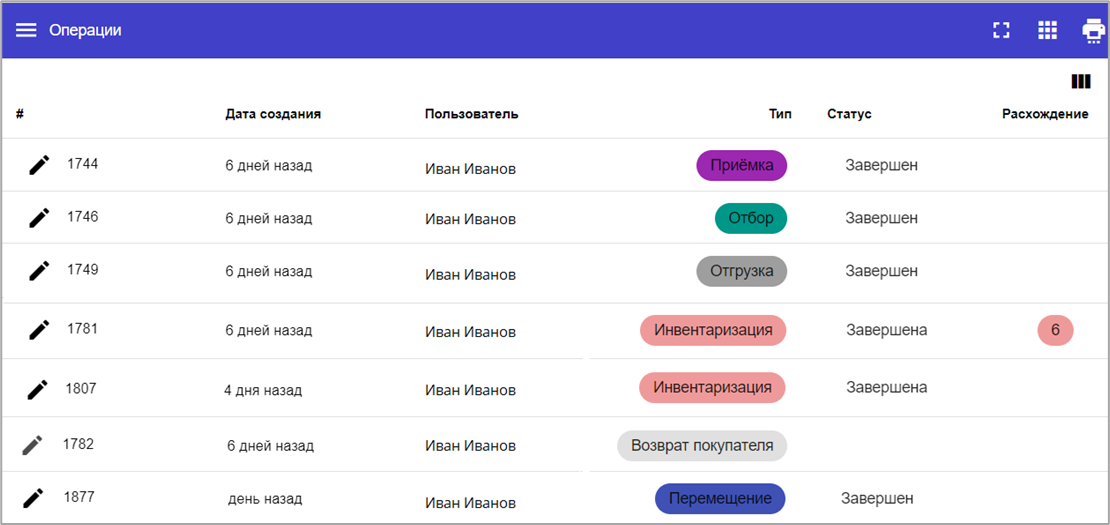The height and width of the screenshot is (525, 1110).
Task: Click the Расхождение column header
Action: tap(1045, 114)
